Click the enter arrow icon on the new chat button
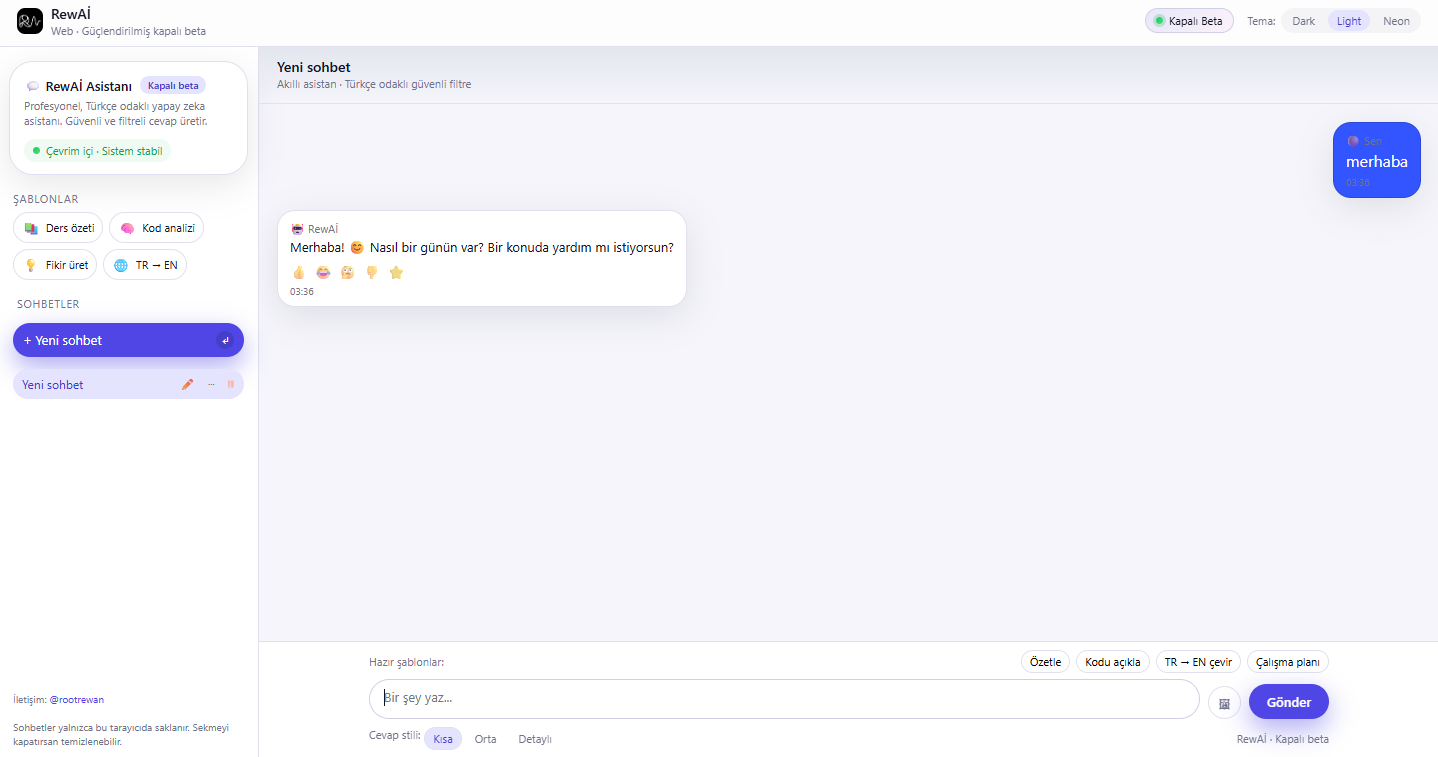This screenshot has width=1438, height=757. (x=225, y=340)
